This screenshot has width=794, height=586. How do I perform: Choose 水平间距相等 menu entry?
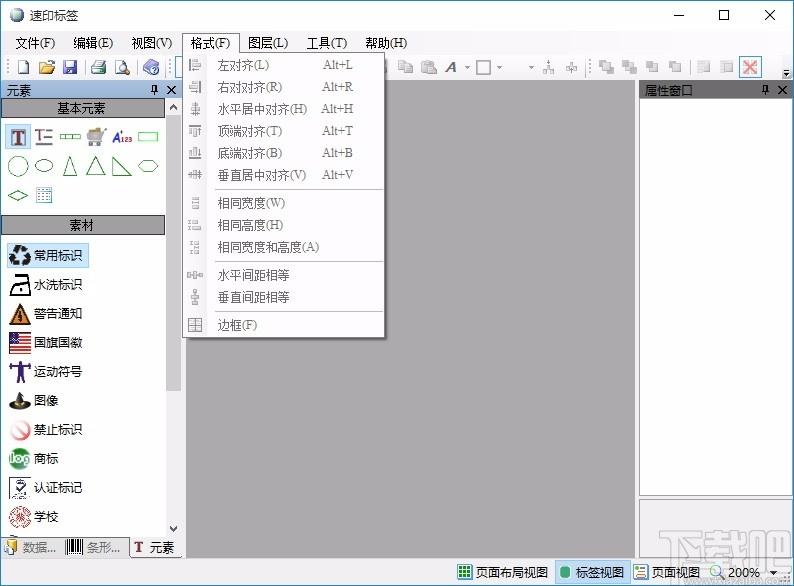click(x=283, y=275)
